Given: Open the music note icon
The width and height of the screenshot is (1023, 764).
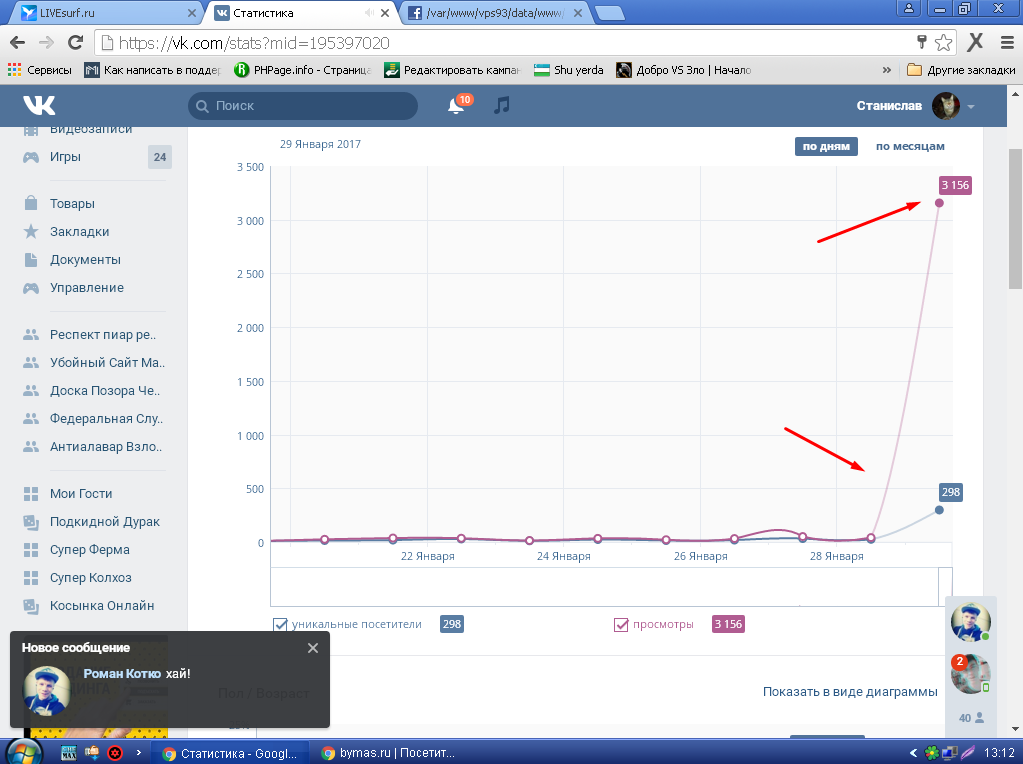Looking at the screenshot, I should (x=502, y=105).
